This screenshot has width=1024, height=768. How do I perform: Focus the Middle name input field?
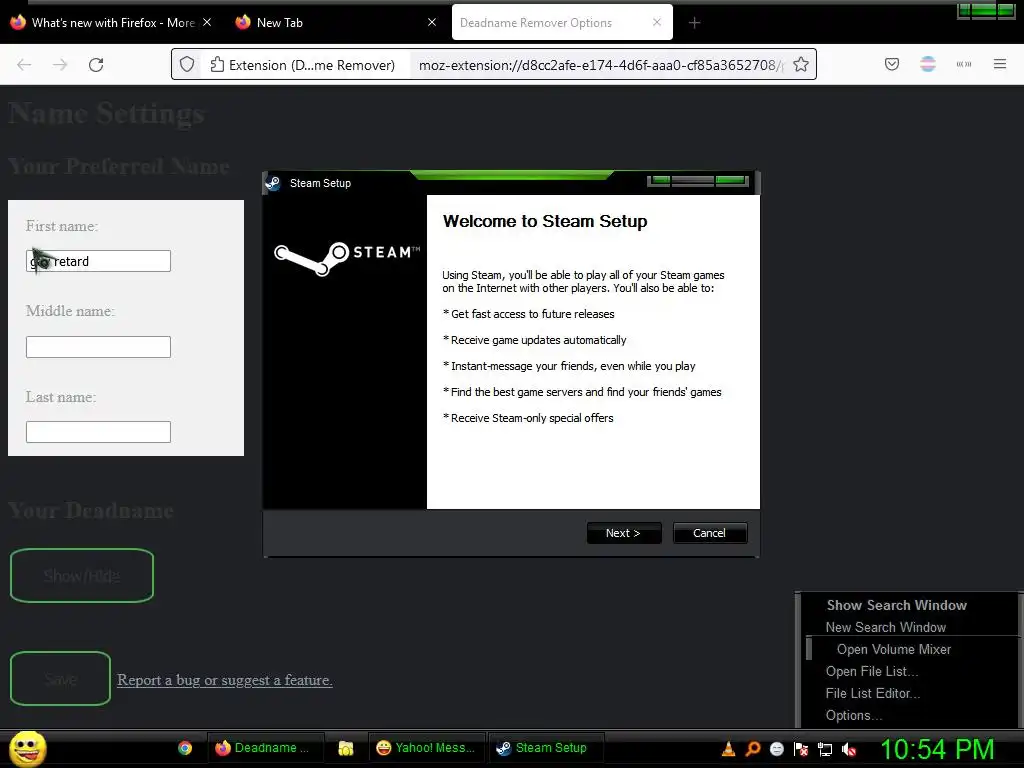coord(99,347)
